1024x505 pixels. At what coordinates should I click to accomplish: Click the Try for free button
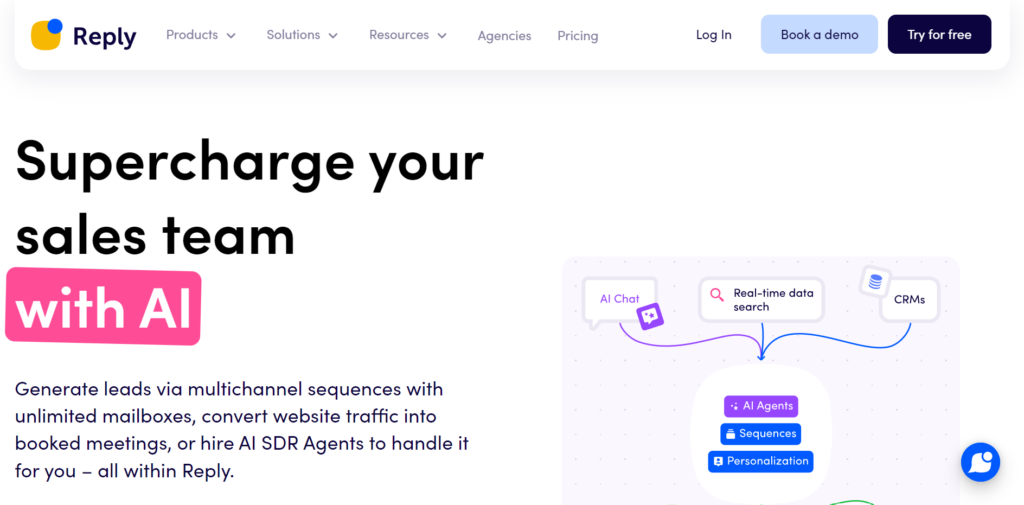pos(939,35)
